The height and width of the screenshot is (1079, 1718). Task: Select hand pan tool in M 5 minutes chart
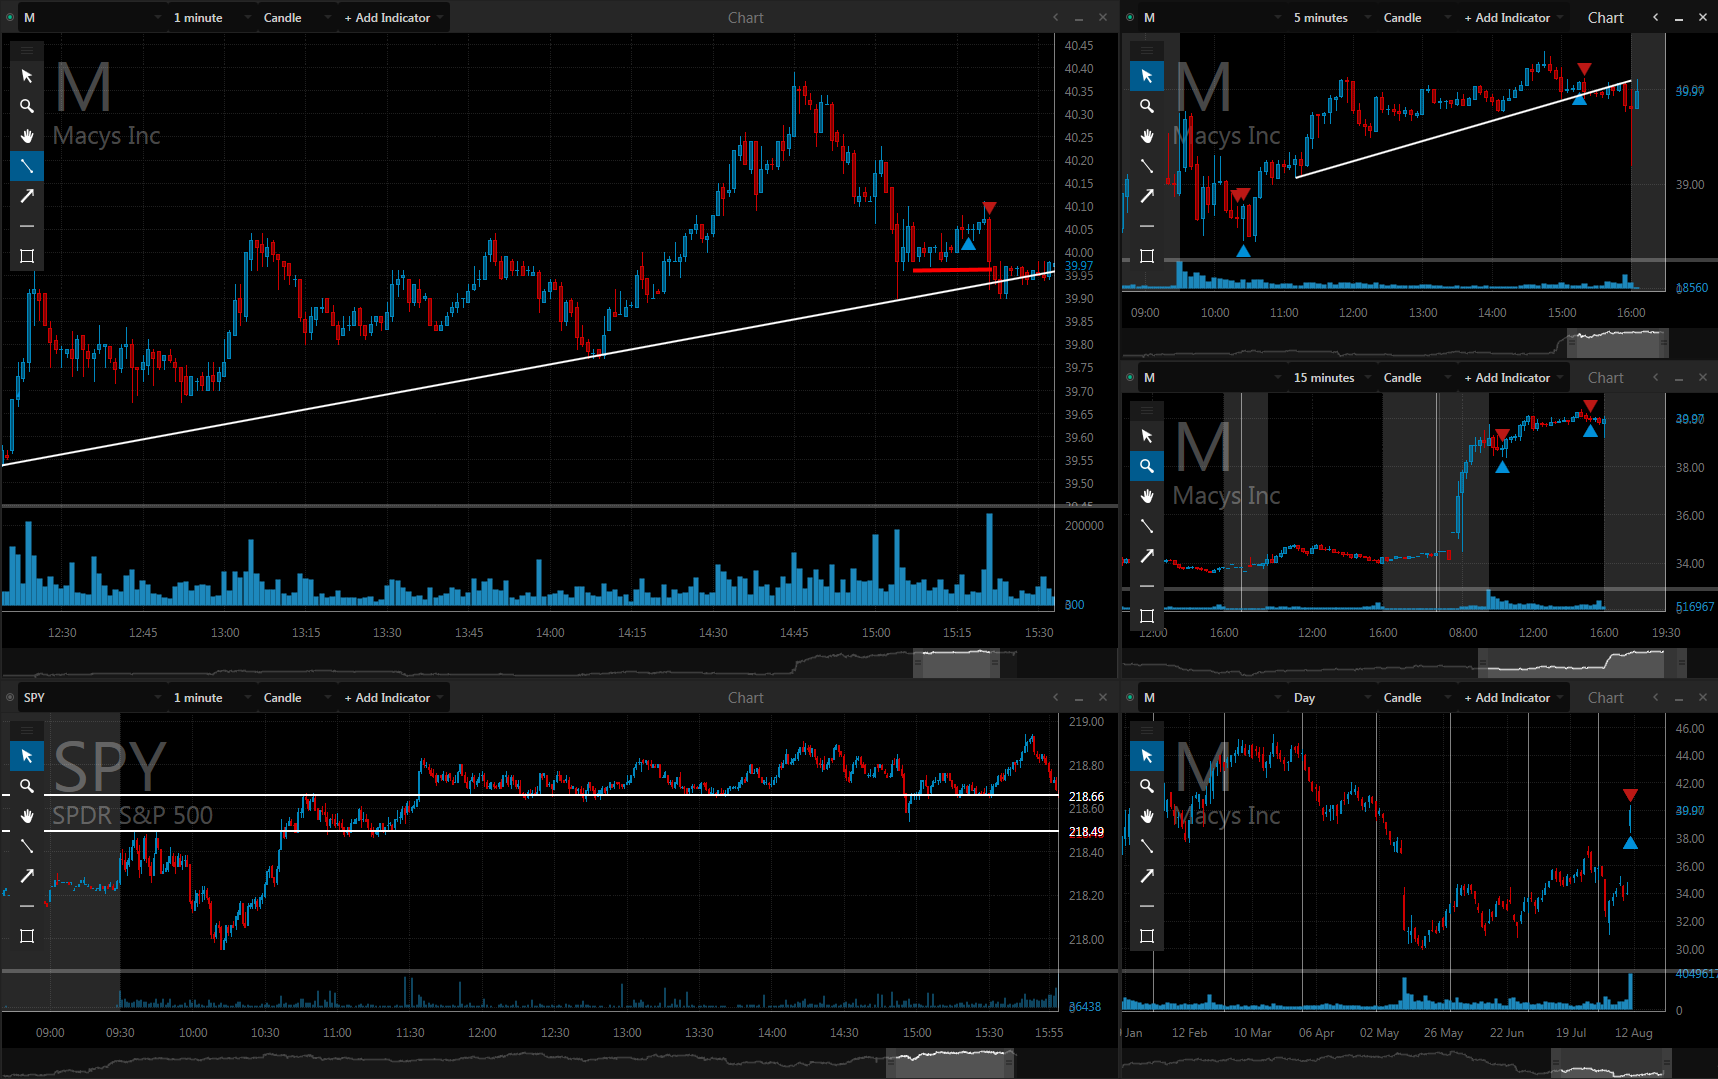tap(1147, 136)
